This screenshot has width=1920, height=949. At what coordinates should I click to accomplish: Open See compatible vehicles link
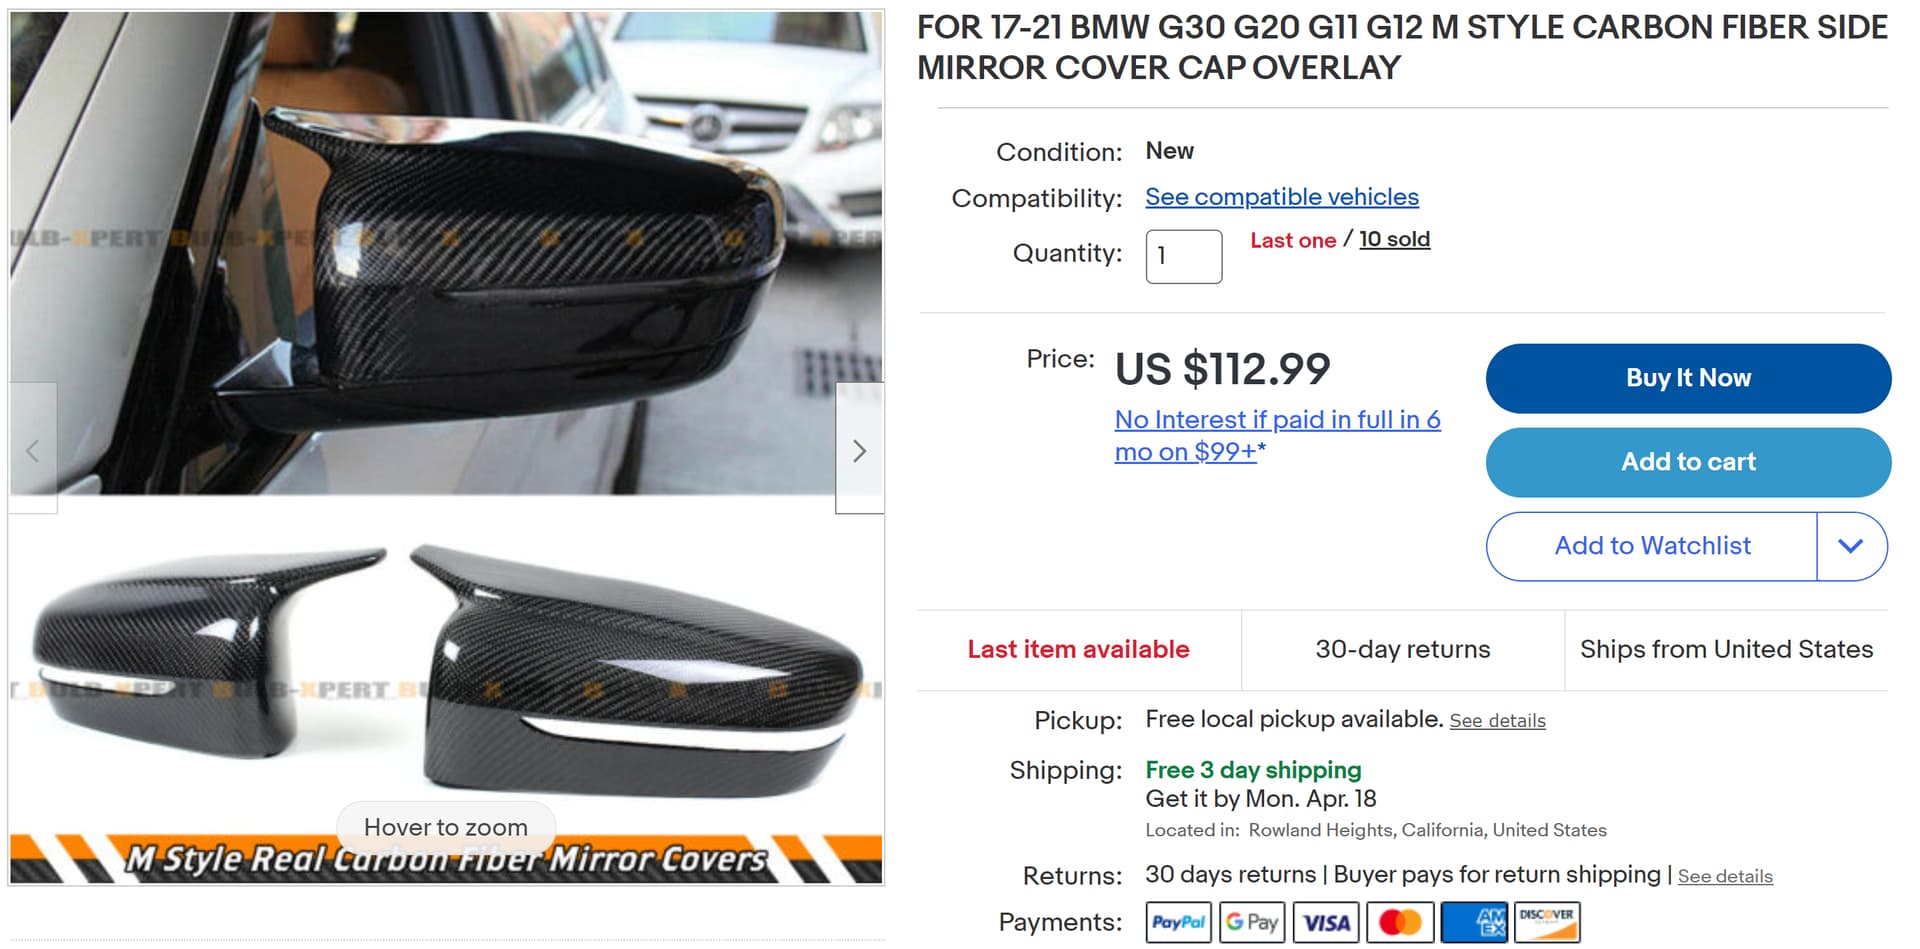coord(1282,197)
